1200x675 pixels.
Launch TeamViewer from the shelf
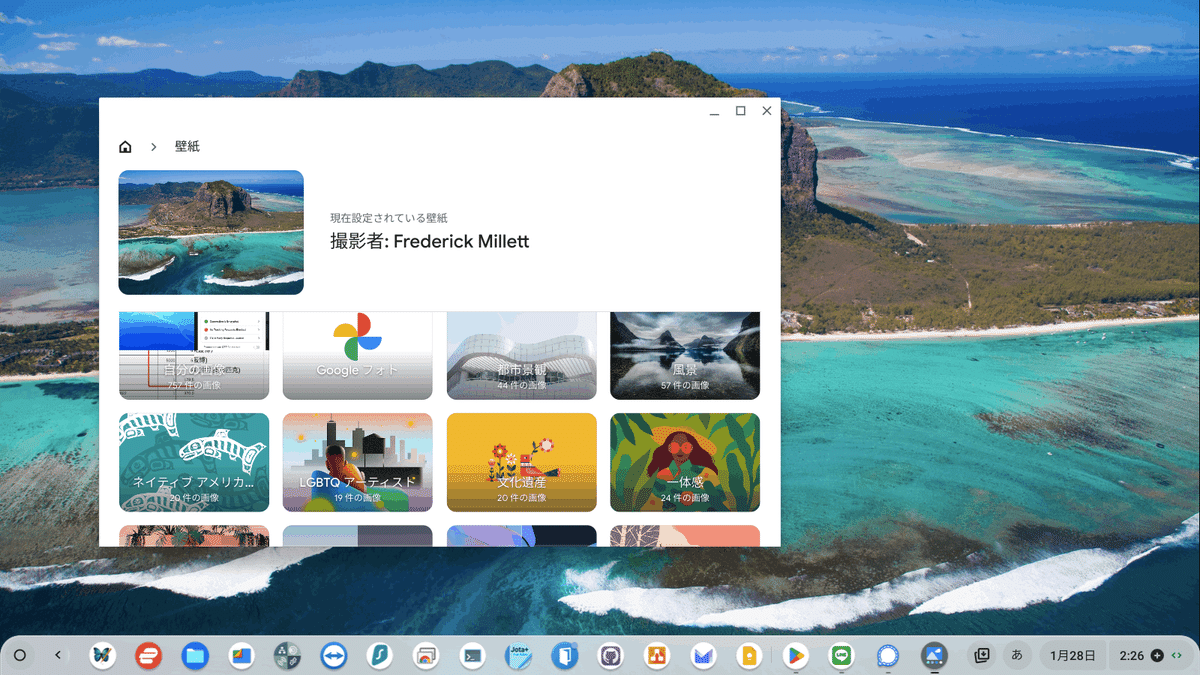(334, 656)
